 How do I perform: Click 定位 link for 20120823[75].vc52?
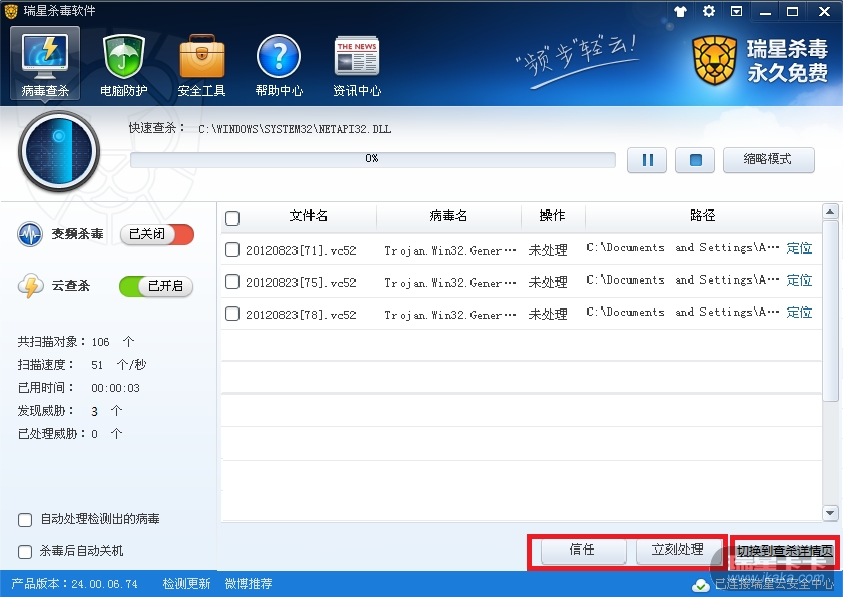click(x=799, y=280)
